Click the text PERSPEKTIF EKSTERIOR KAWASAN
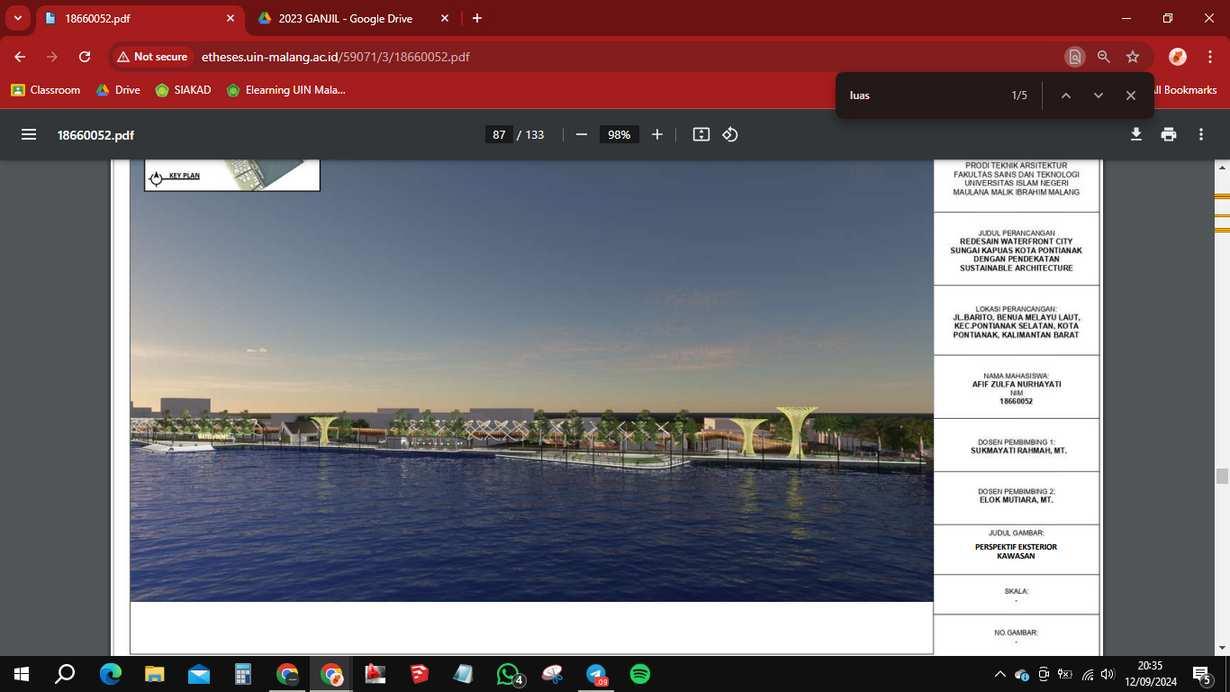Viewport: 1230px width, 692px height. [1016, 551]
